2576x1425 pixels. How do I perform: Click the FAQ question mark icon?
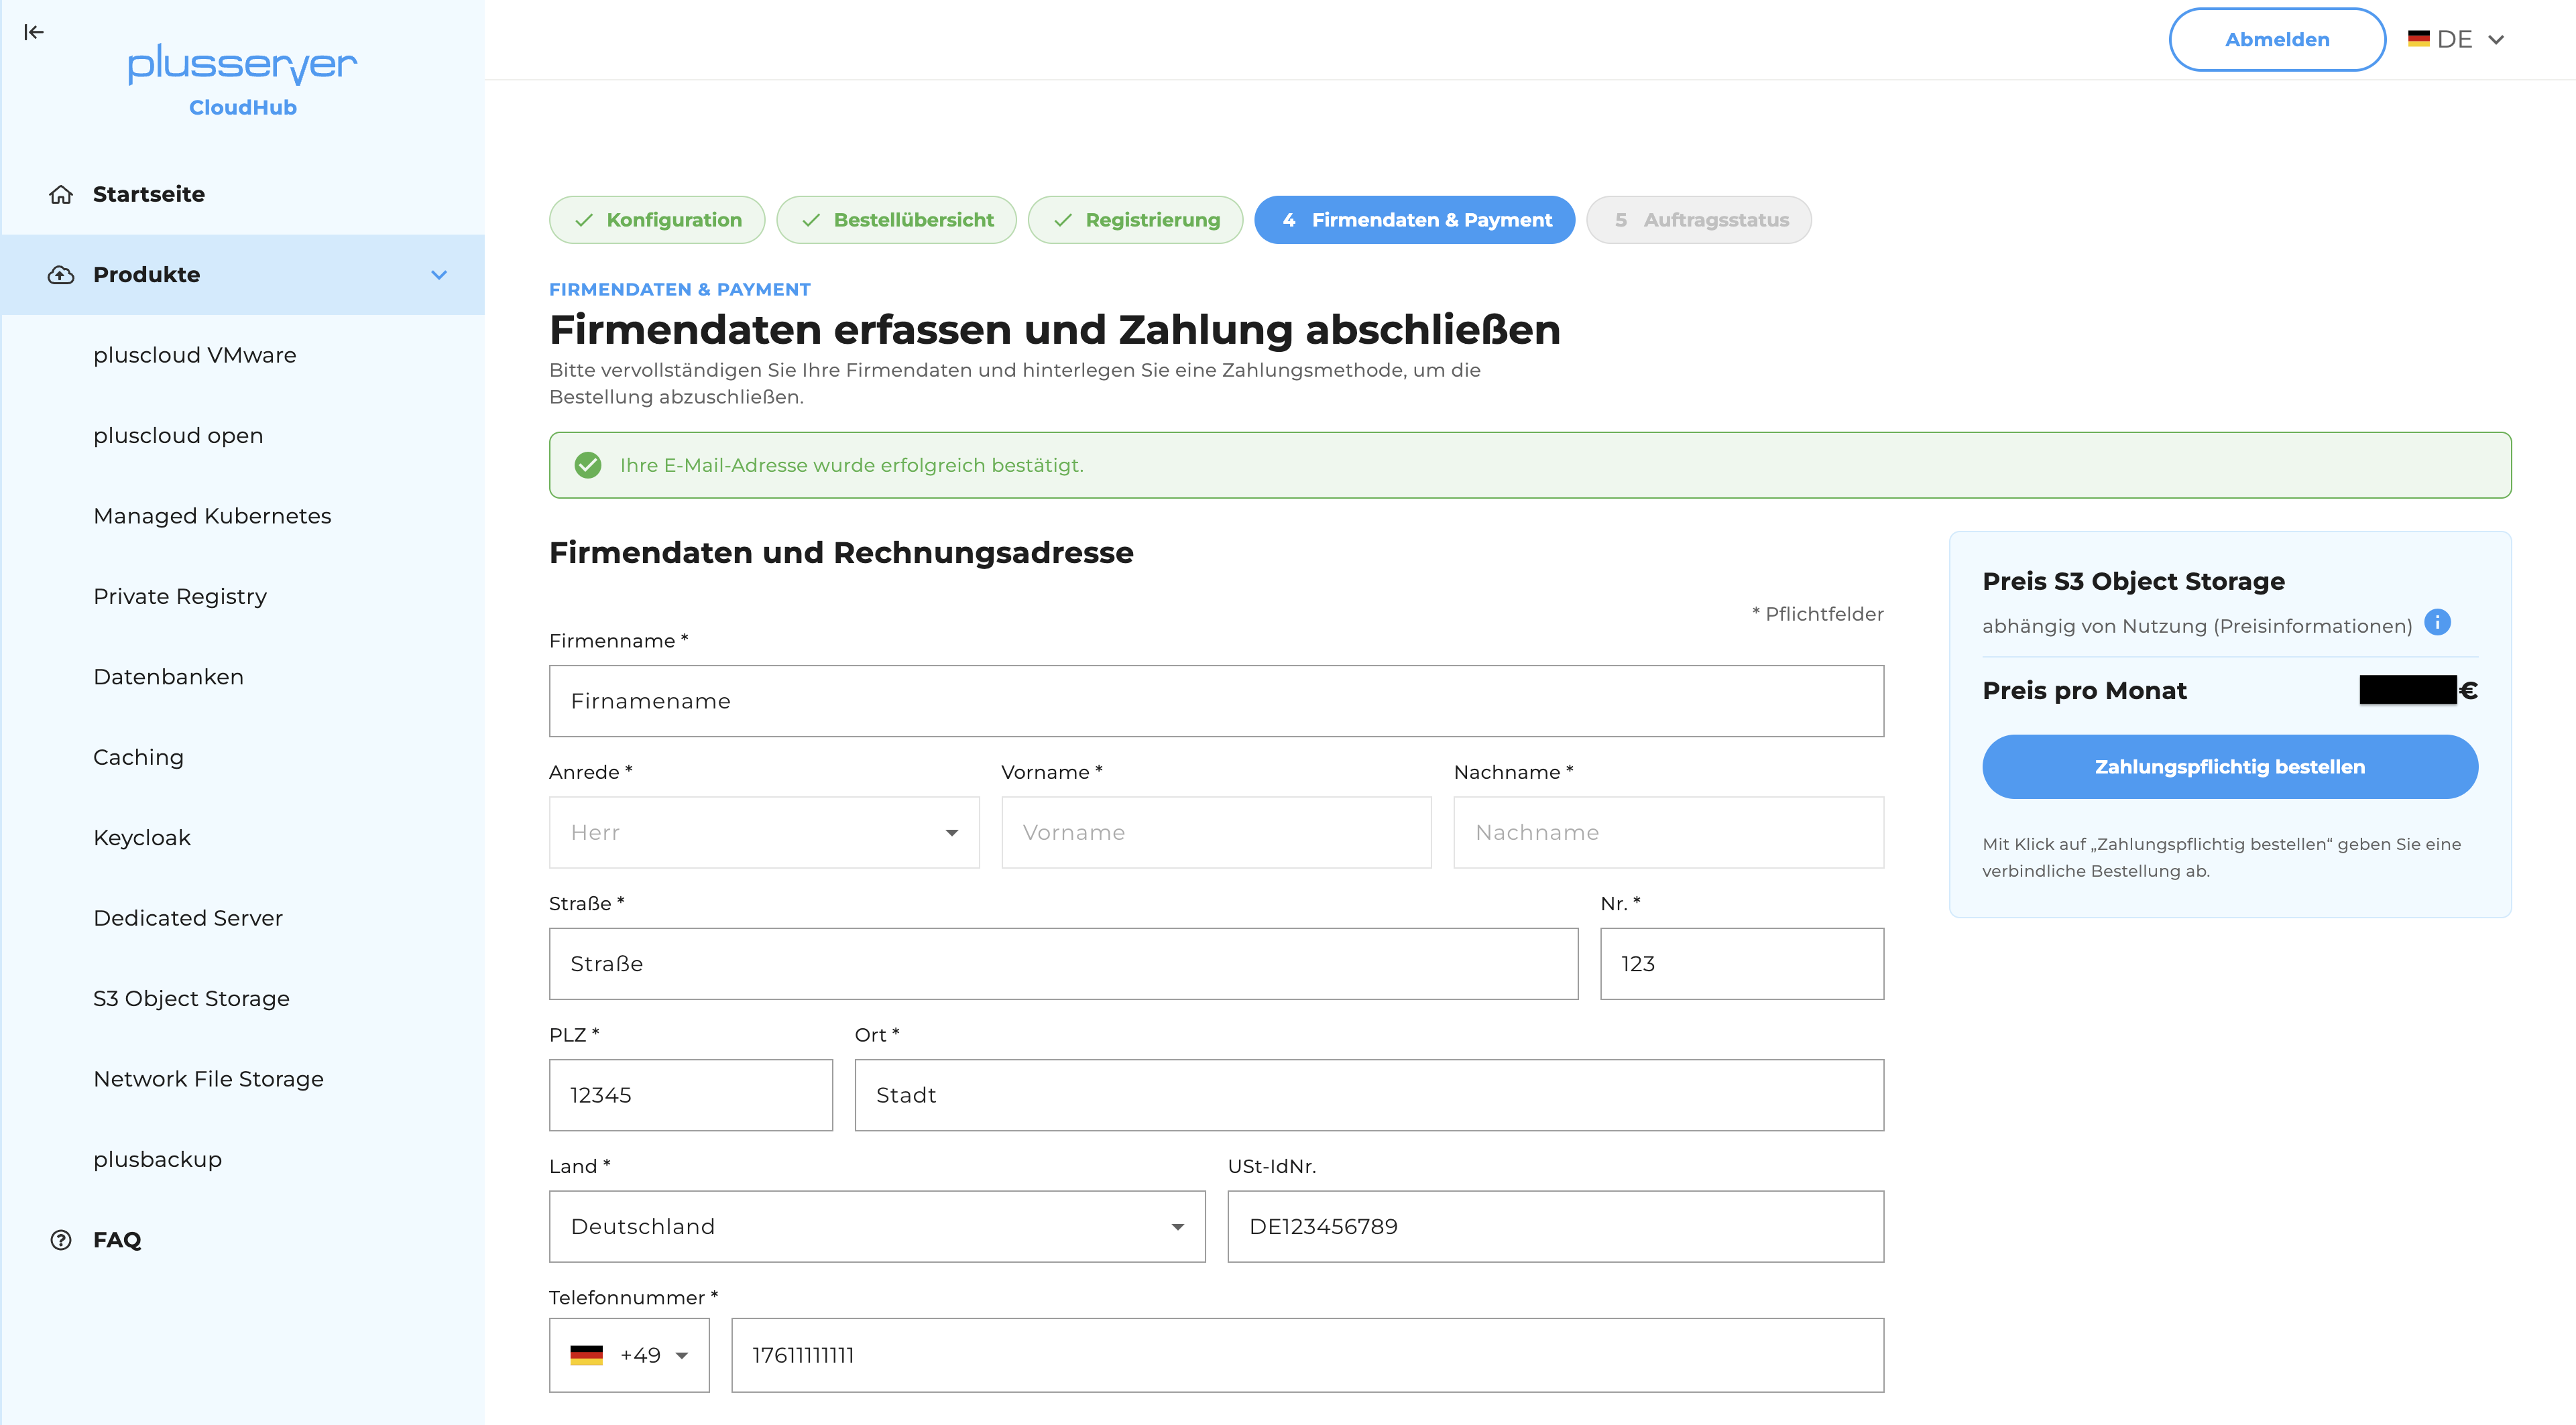61,1240
